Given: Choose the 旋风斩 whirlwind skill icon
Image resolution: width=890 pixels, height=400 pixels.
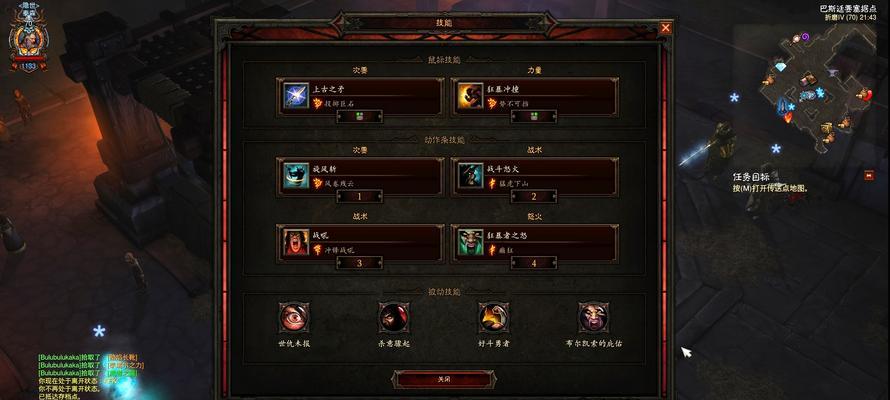Looking at the screenshot, I should [296, 175].
